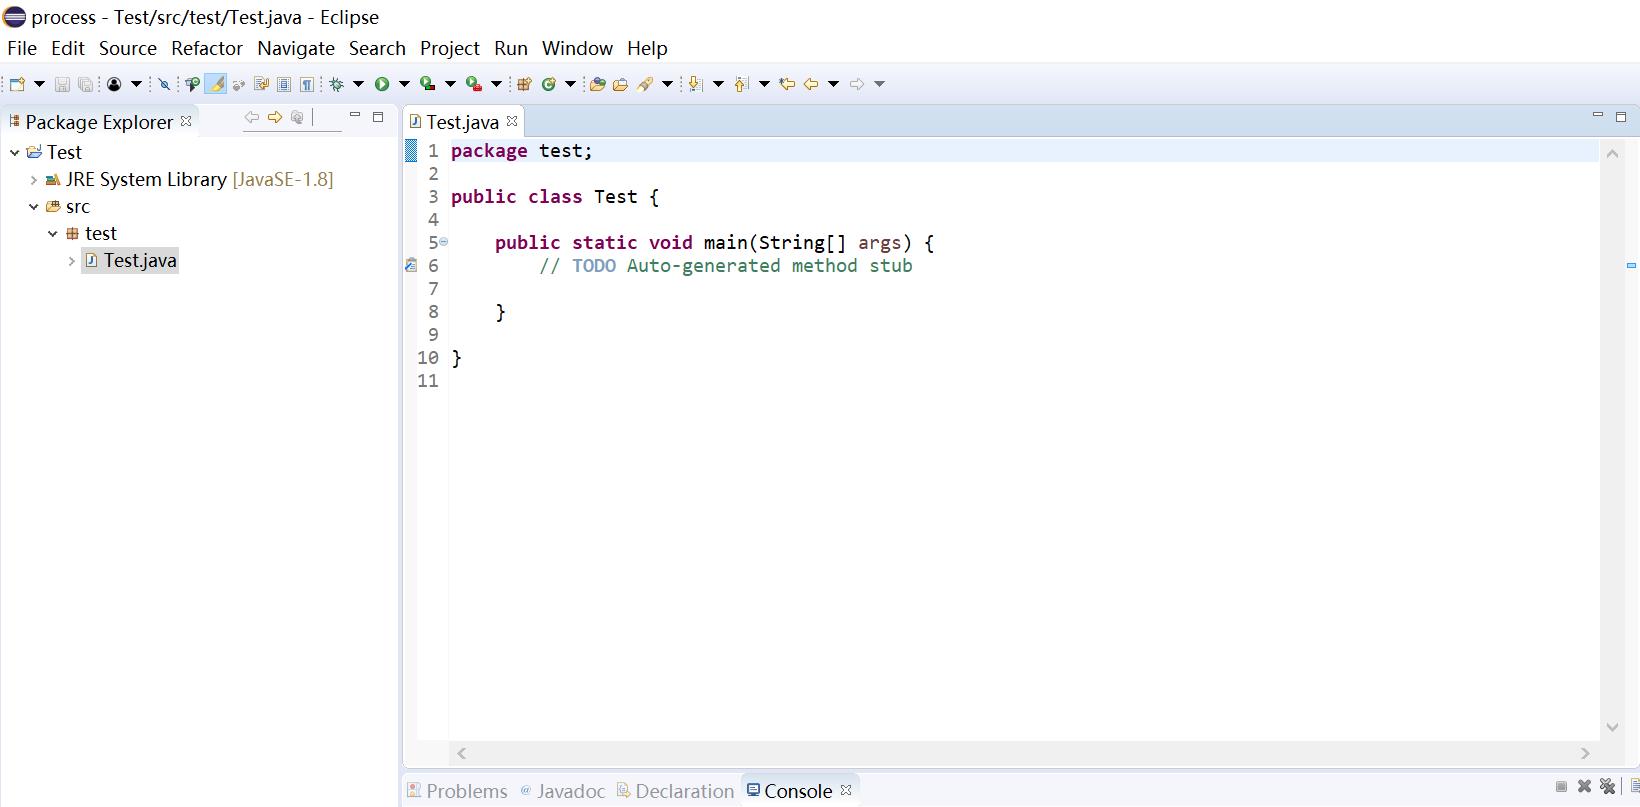This screenshot has width=1640, height=807.
Task: Toggle Word Wrap in editor toolbar
Action: 261,84
